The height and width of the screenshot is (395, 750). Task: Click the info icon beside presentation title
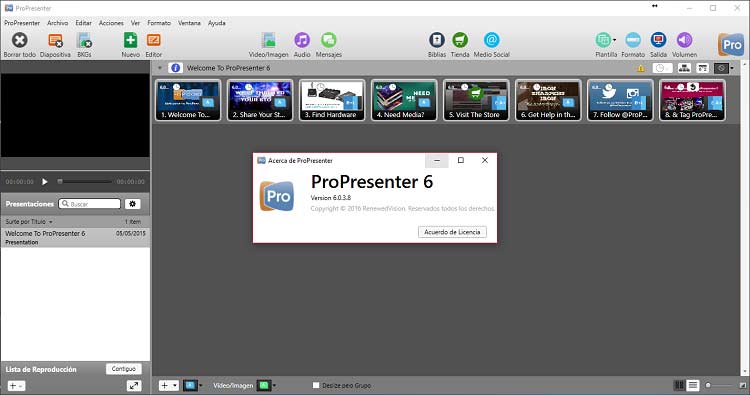pos(176,68)
